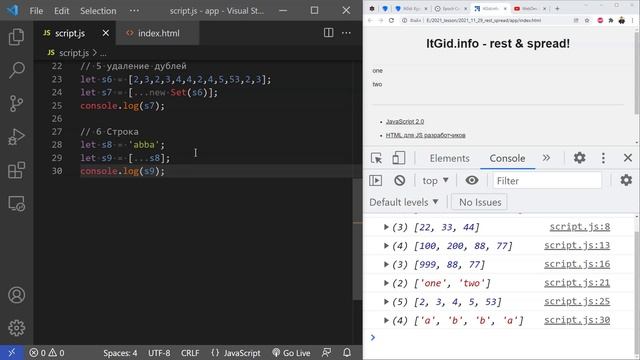Select the inspect element tool in DevTools
Viewport: 640px width, 360px height.
click(376, 158)
